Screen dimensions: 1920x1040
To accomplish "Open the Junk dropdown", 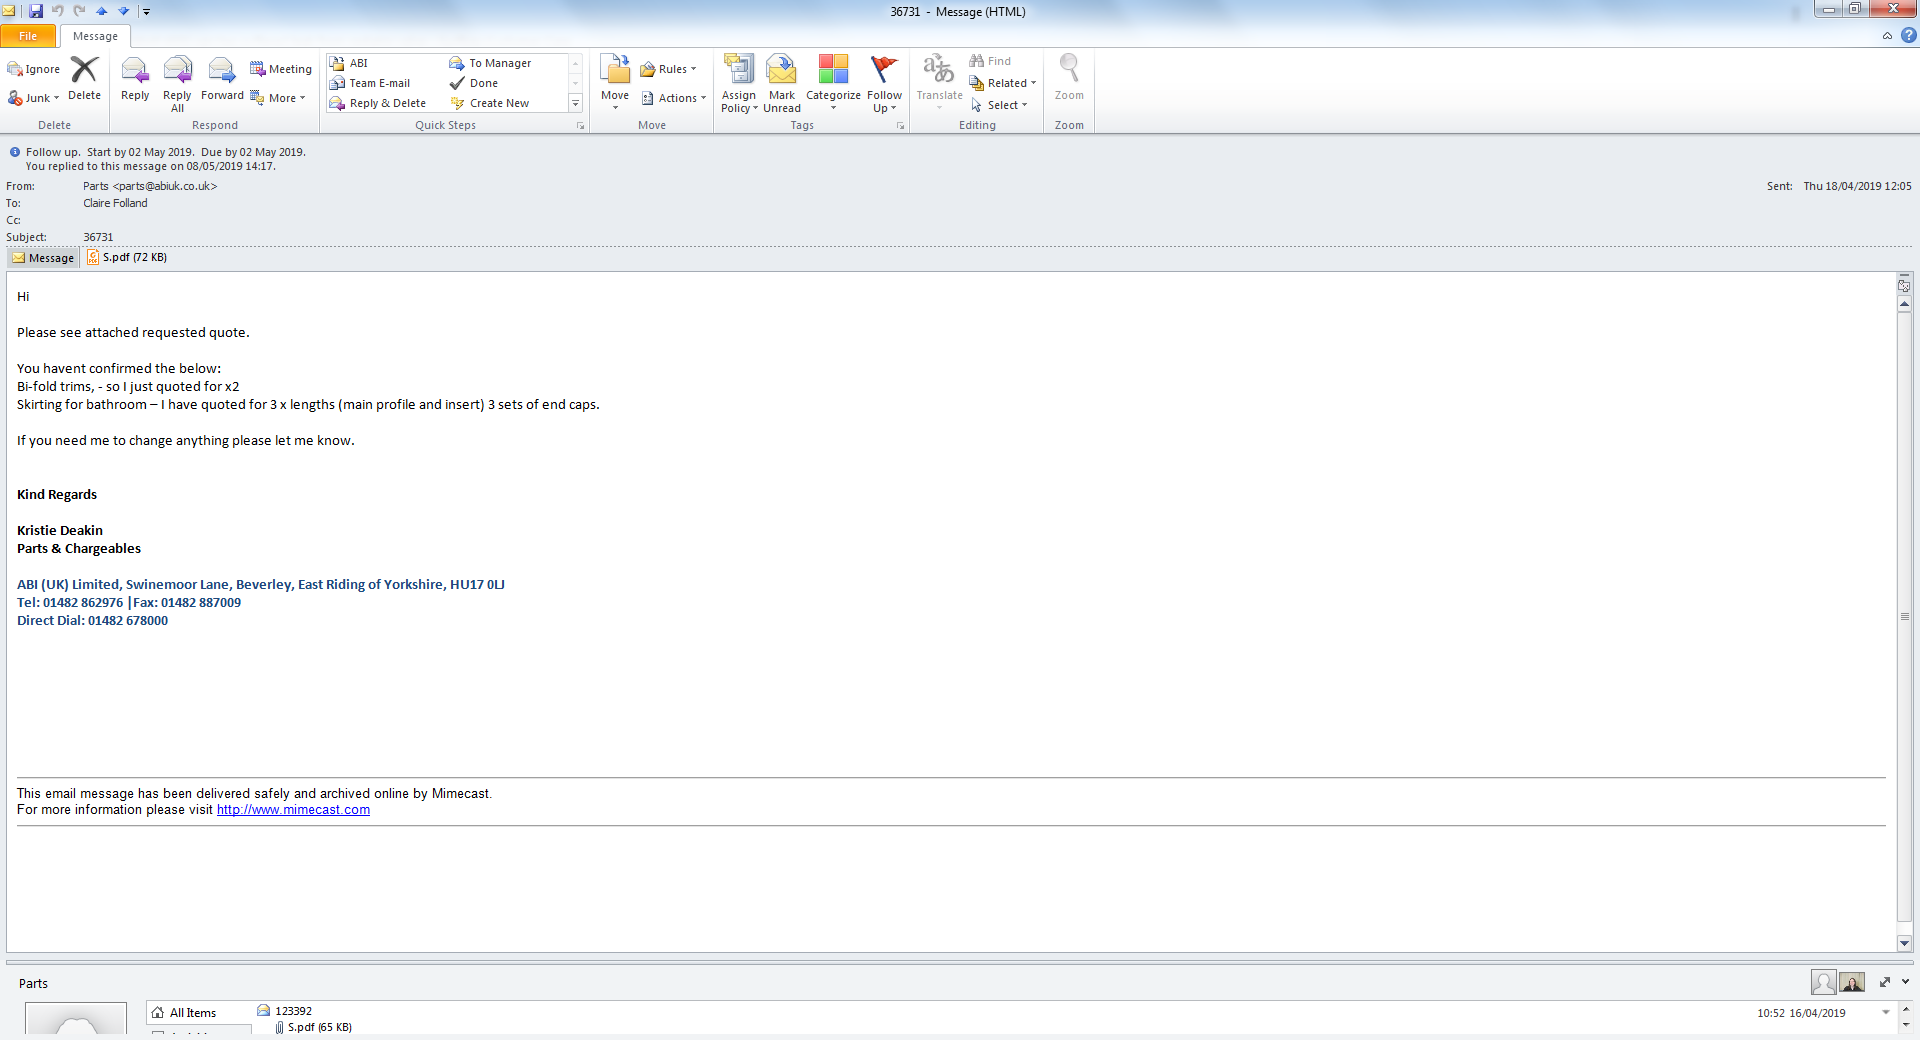I will (x=34, y=98).
